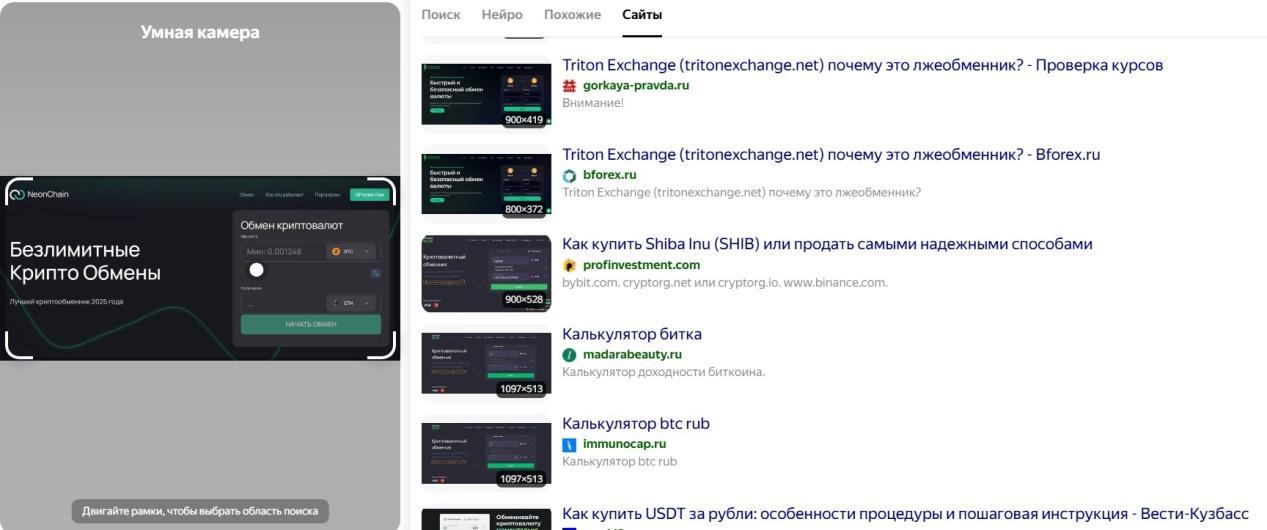Open Triton Exchange result ending with Bforex.ru
The height and width of the screenshot is (530, 1267).
(831, 155)
